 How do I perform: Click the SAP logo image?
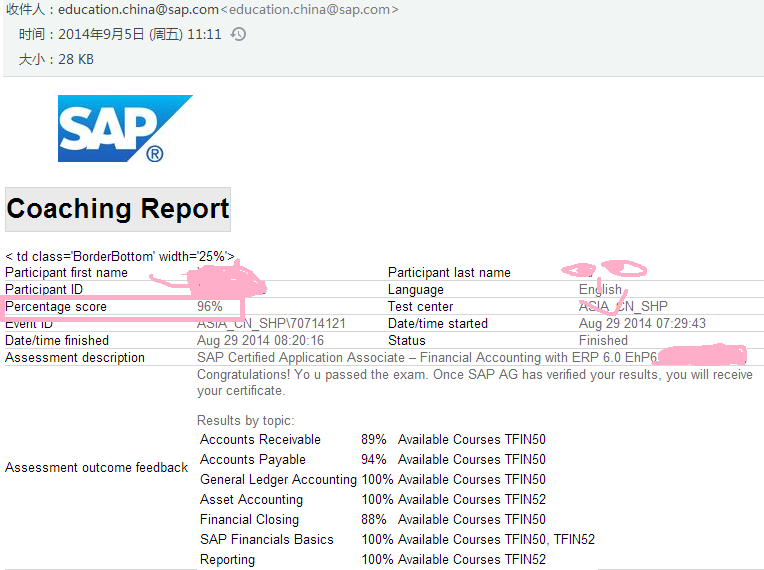pos(125,129)
